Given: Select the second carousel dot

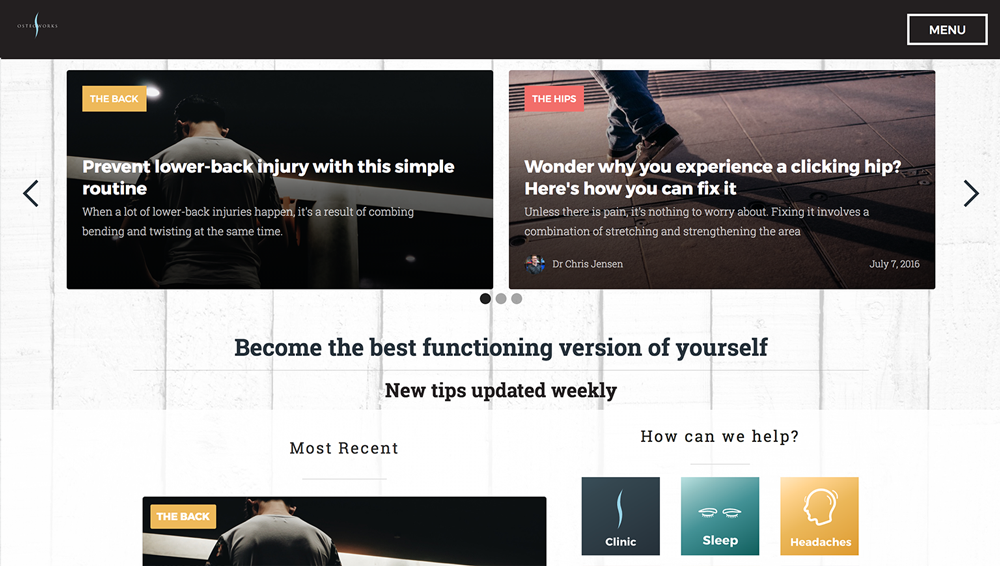Looking at the screenshot, I should point(501,299).
